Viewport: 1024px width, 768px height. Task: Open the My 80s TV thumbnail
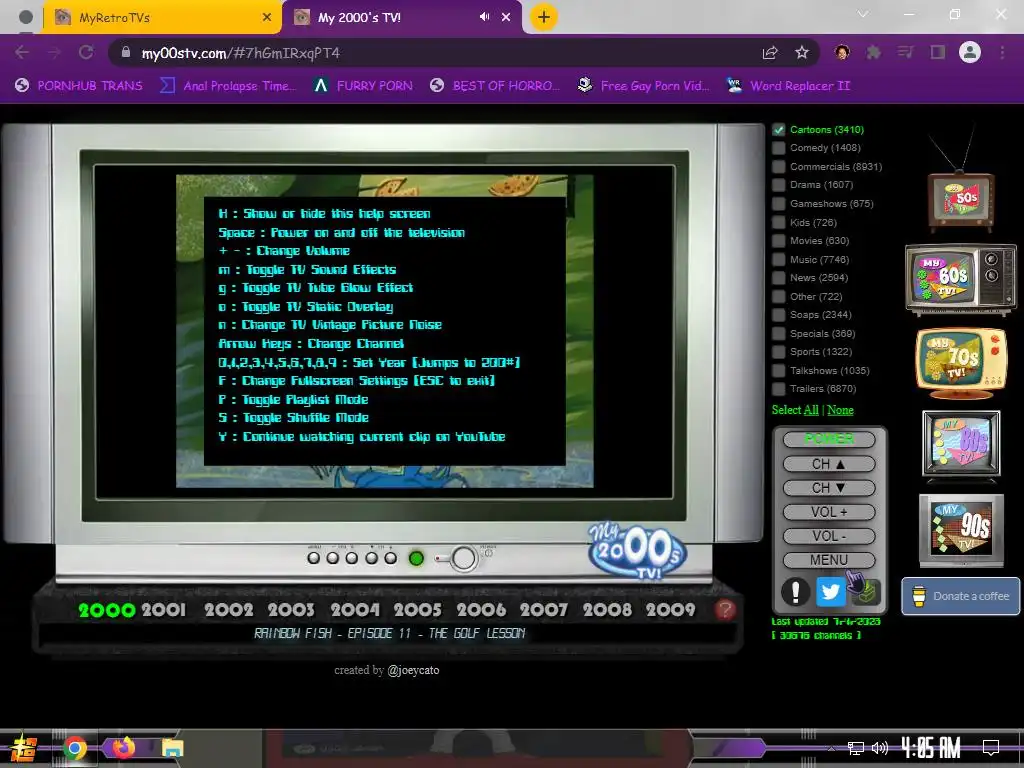(x=961, y=444)
